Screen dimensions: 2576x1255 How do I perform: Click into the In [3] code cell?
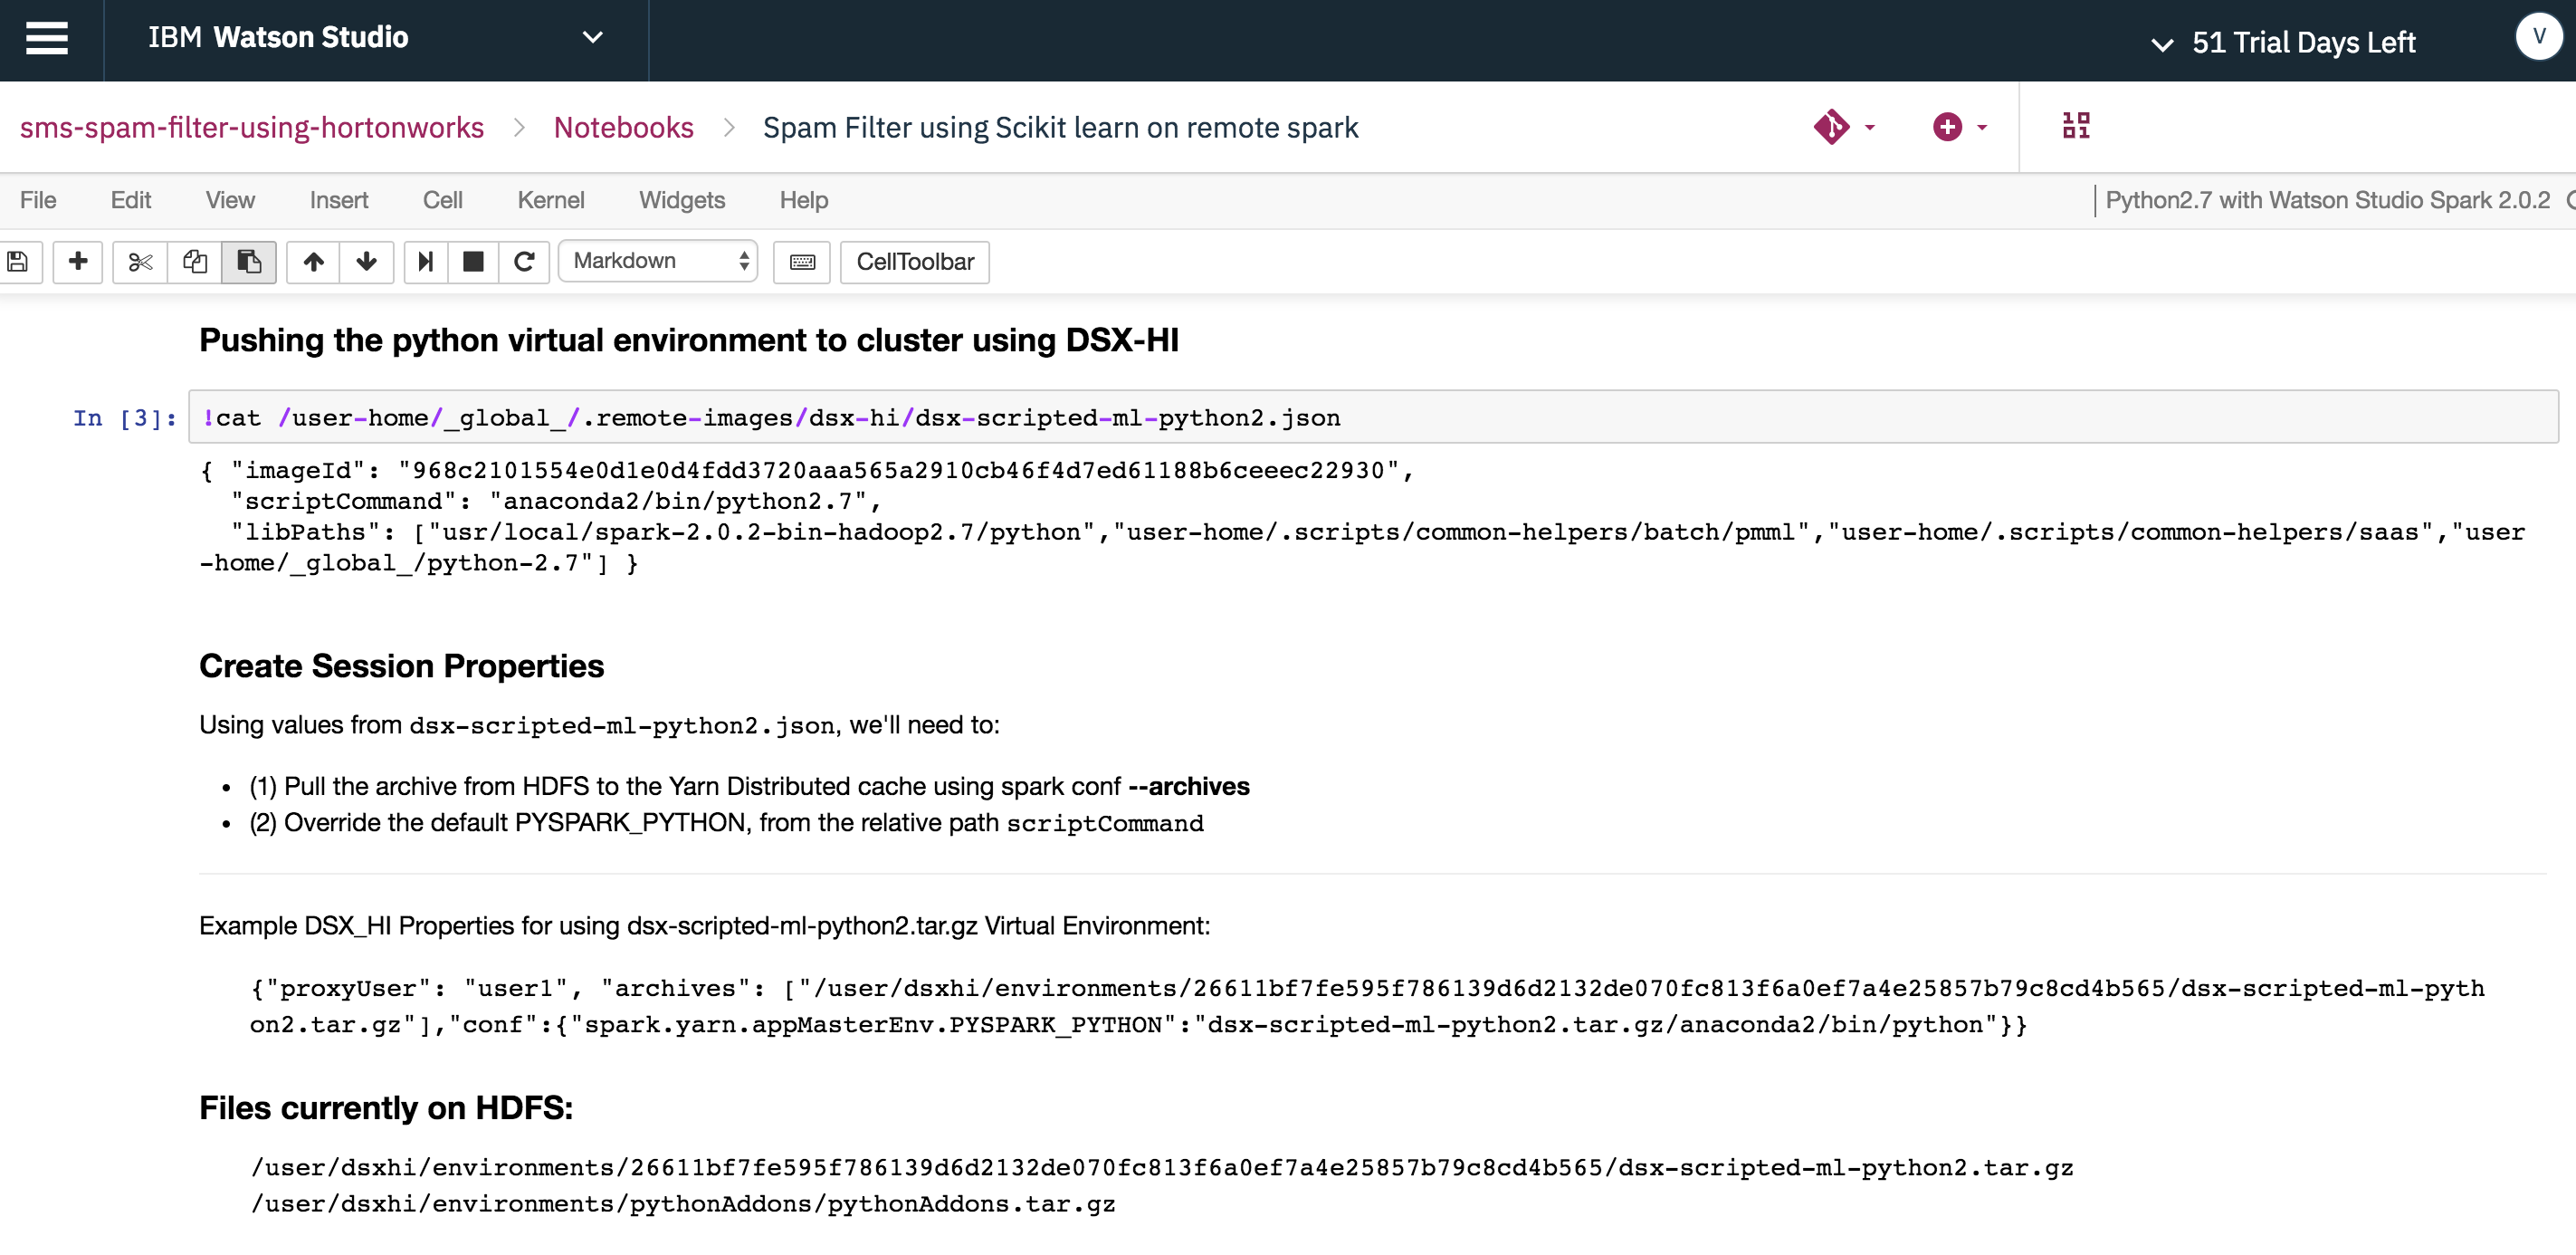point(1370,418)
